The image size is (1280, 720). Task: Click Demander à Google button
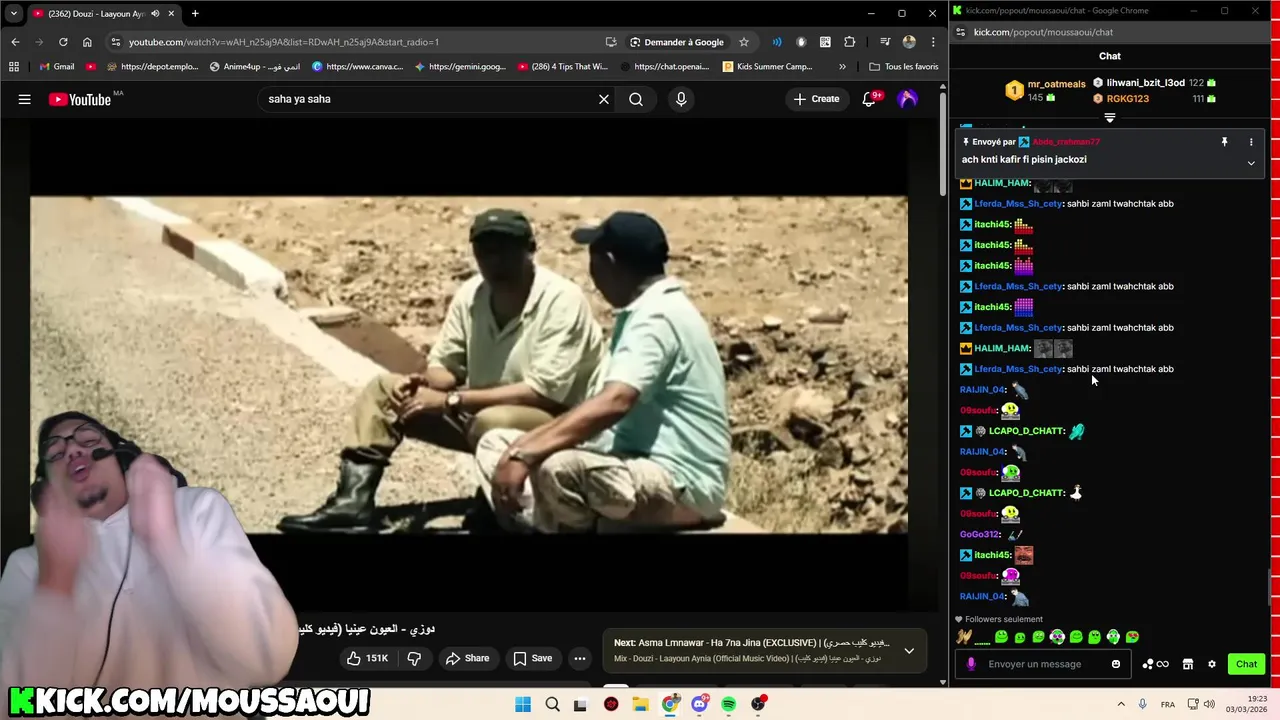677,42
